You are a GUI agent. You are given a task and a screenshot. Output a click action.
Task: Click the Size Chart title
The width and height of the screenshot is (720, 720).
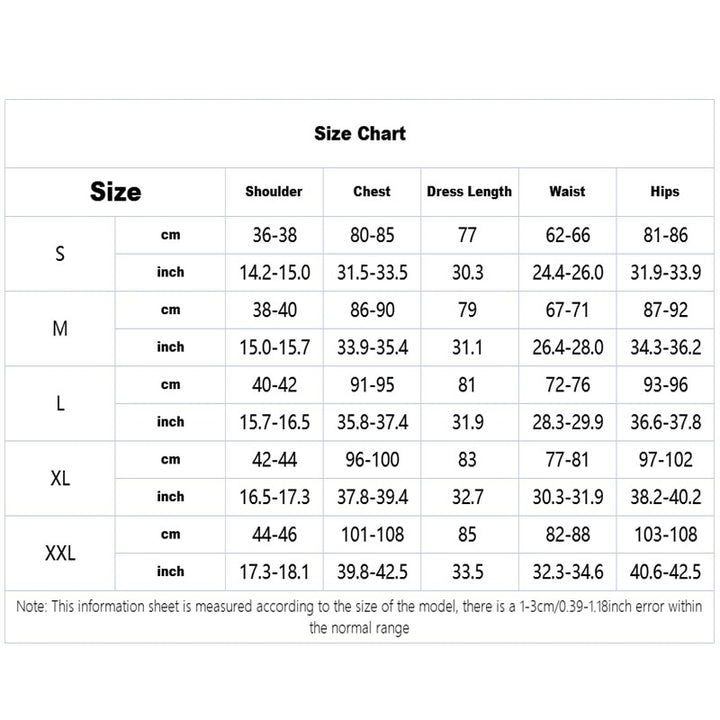pyautogui.click(x=360, y=133)
